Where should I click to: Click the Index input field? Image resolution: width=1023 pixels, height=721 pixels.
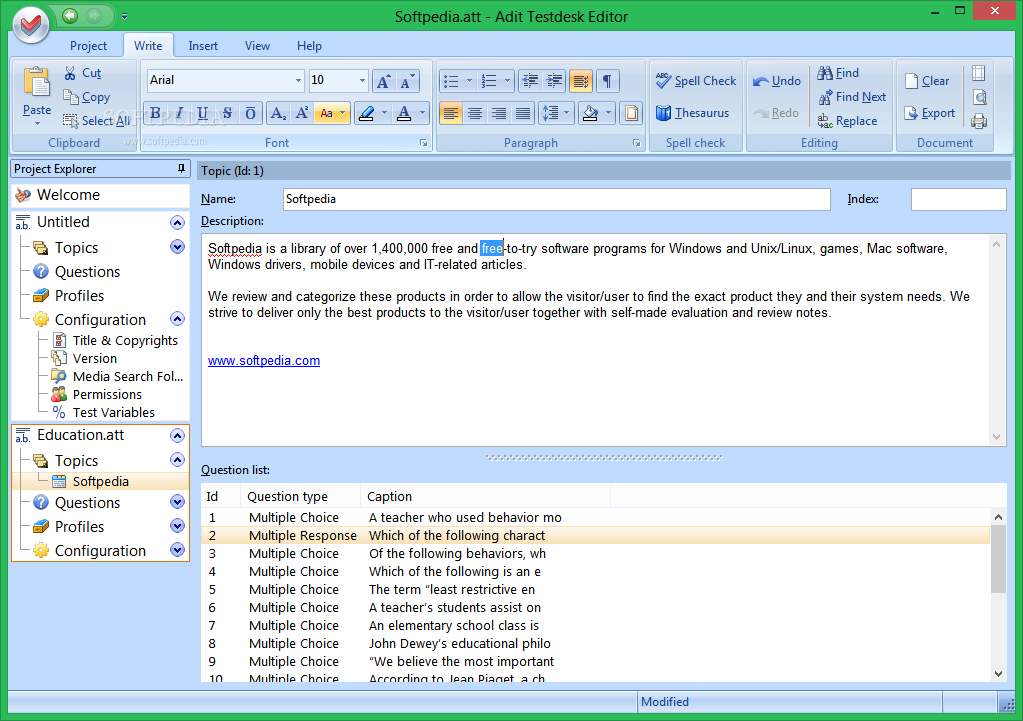pyautogui.click(x=958, y=200)
